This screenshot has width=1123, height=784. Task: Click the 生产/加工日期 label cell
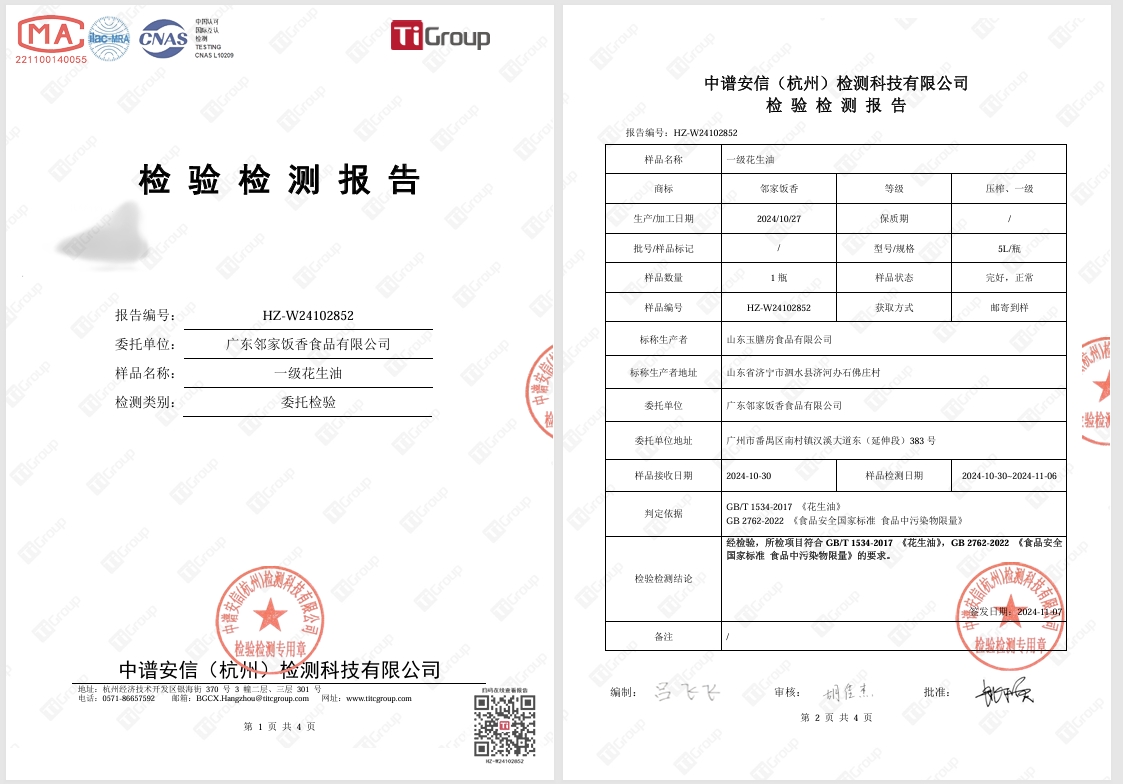pos(663,219)
